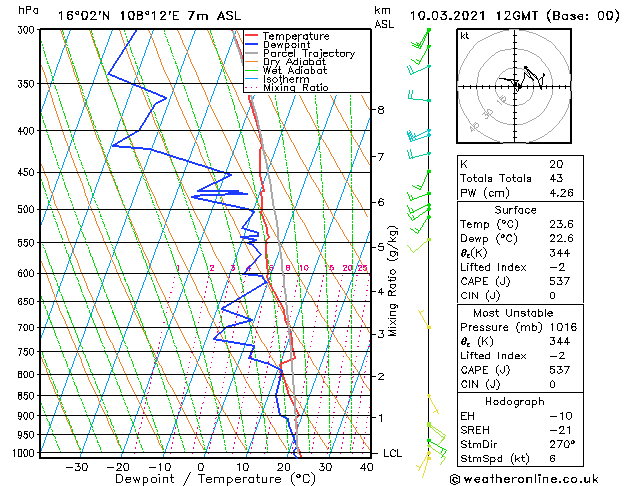The width and height of the screenshot is (629, 486).
Task: Click the PW (cm) value 4.26
Action: point(561,193)
